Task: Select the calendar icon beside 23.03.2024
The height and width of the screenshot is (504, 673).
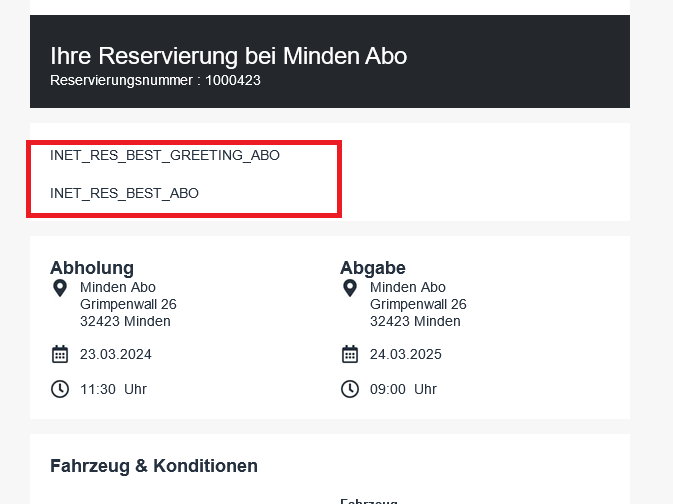Action: pyautogui.click(x=59, y=354)
